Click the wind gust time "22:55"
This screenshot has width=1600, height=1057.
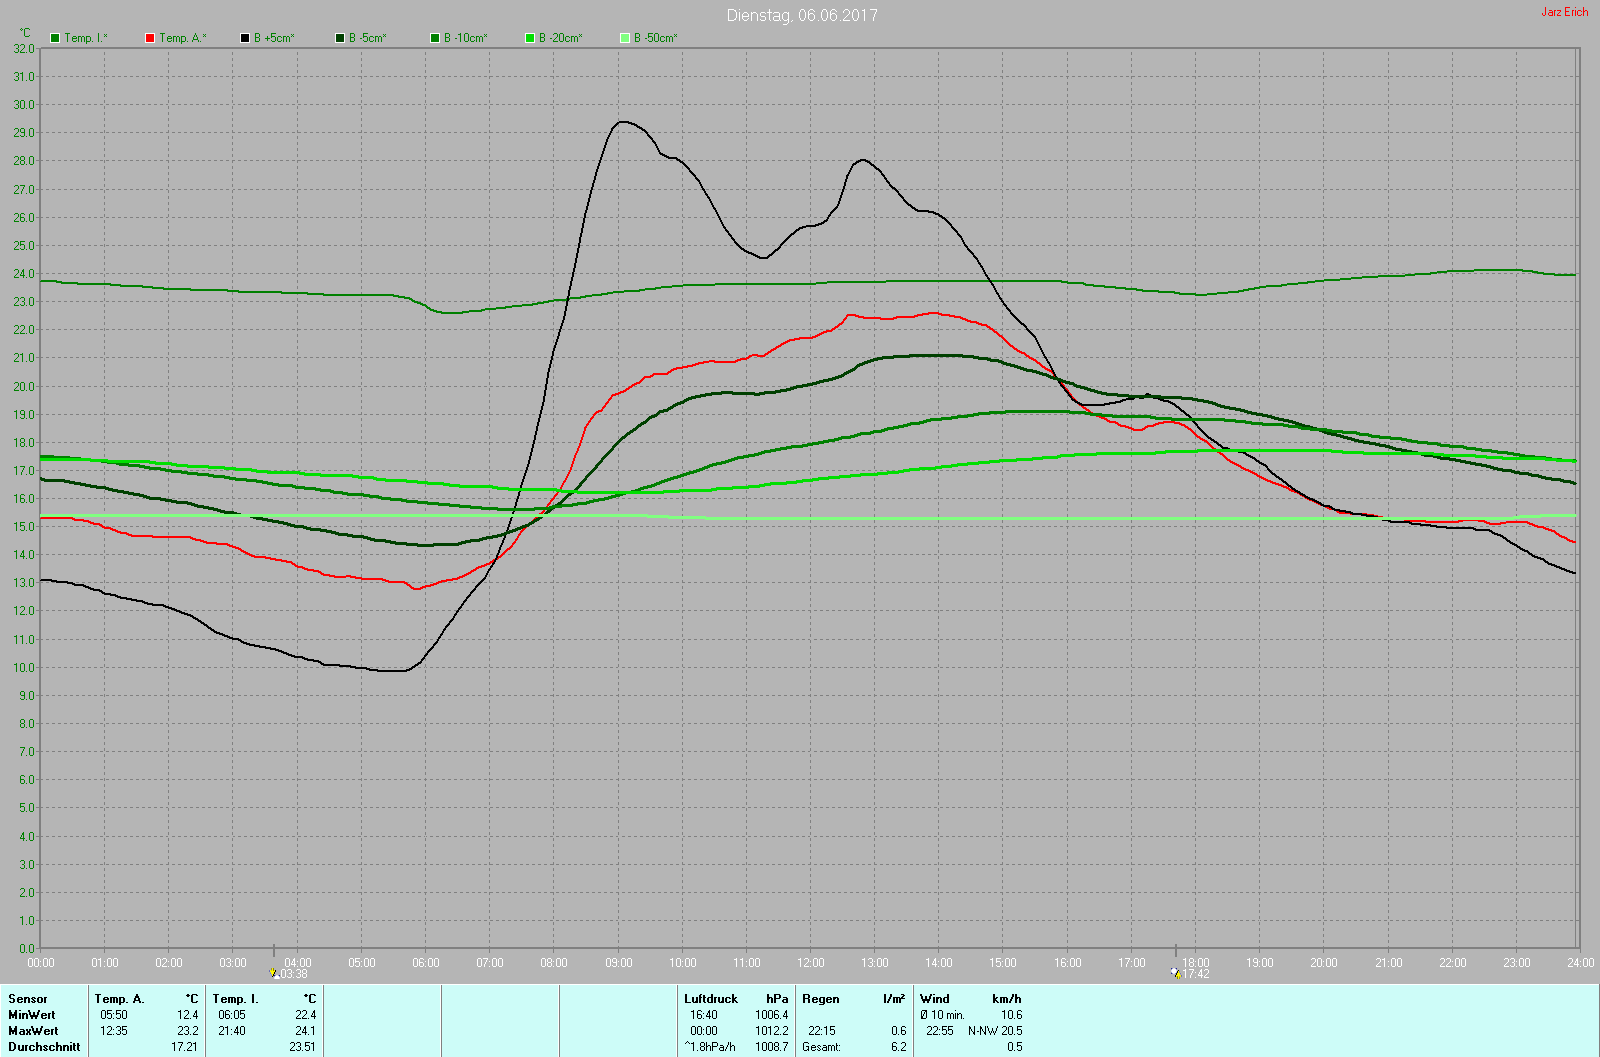pyautogui.click(x=940, y=1031)
